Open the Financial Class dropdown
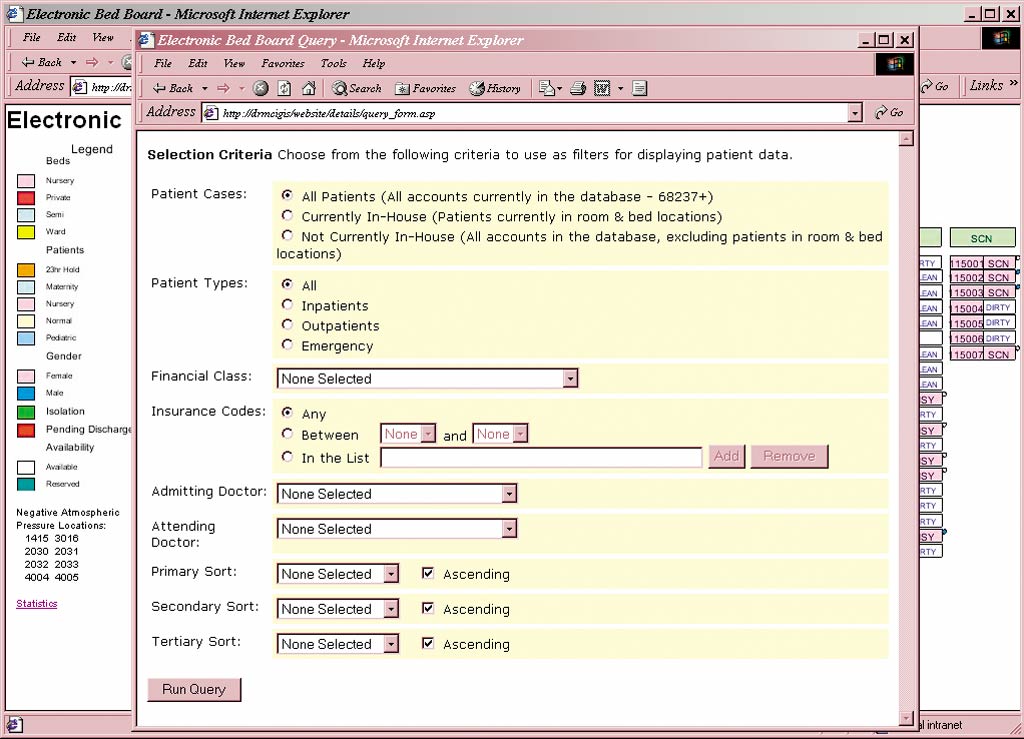Screen dimensions: 1024x739 (428, 378)
